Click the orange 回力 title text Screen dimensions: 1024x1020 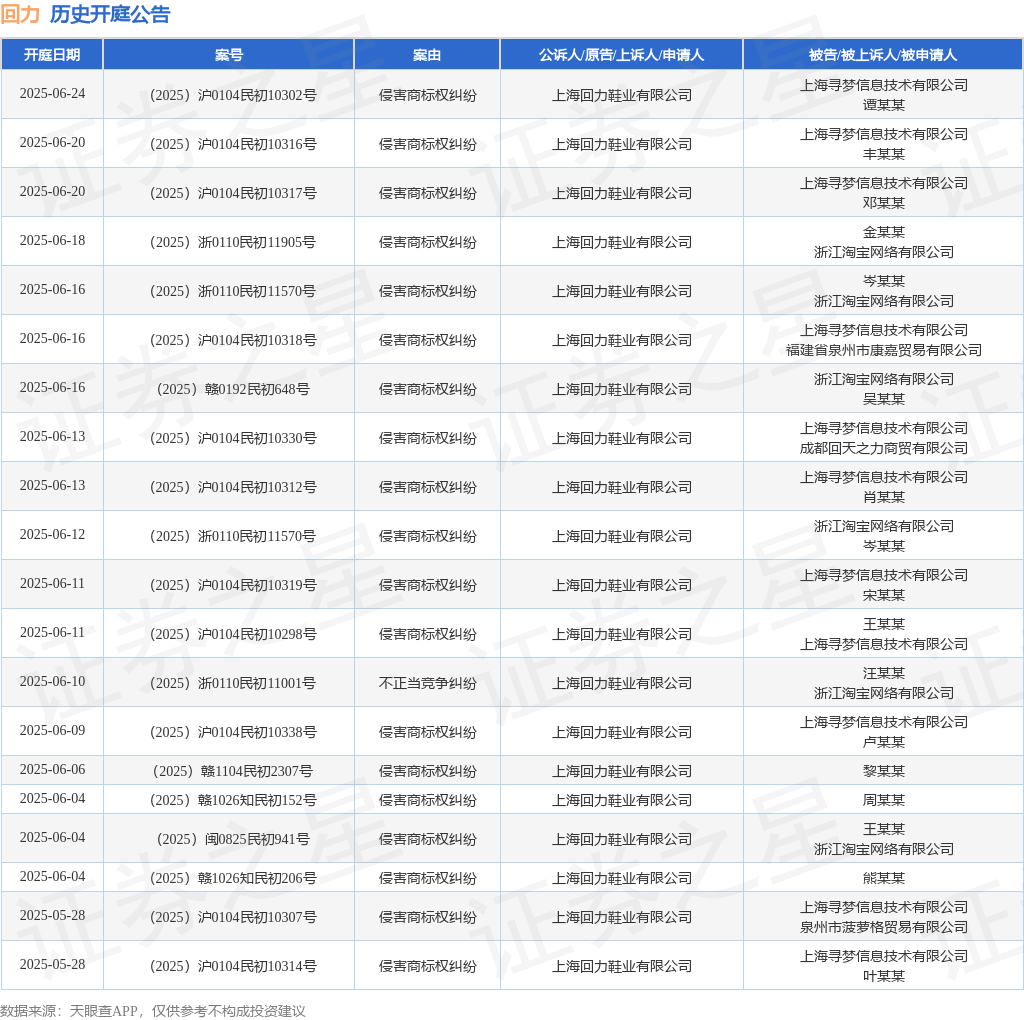[x=20, y=14]
